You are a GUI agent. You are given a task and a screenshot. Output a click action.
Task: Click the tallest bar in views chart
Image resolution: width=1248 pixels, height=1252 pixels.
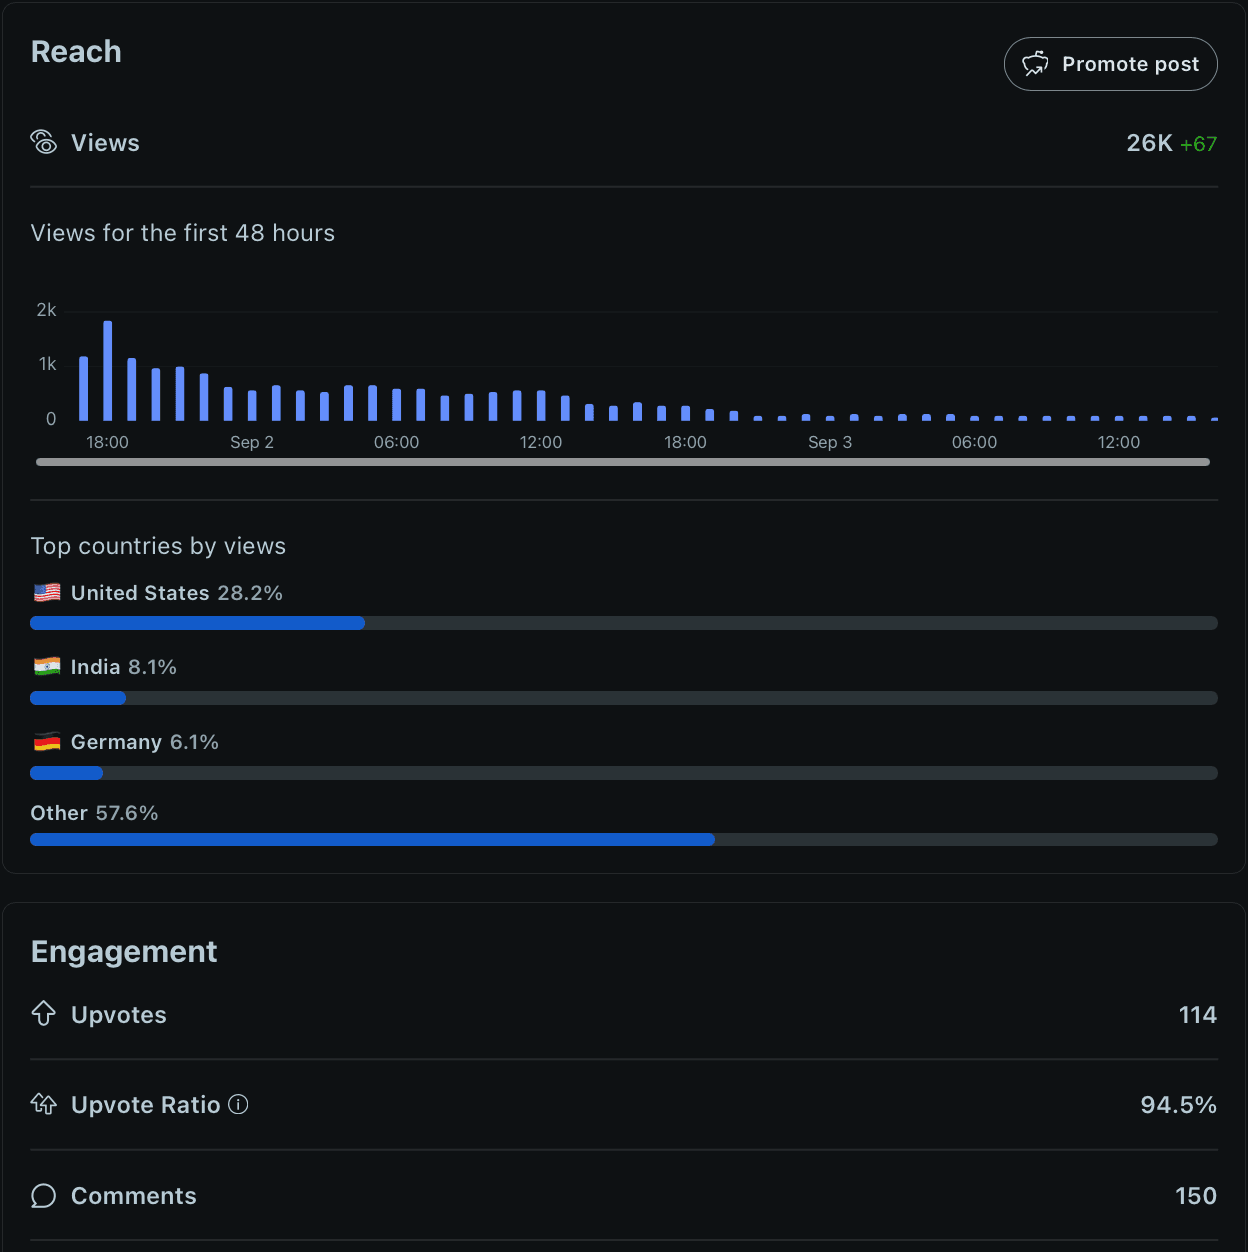(x=108, y=370)
